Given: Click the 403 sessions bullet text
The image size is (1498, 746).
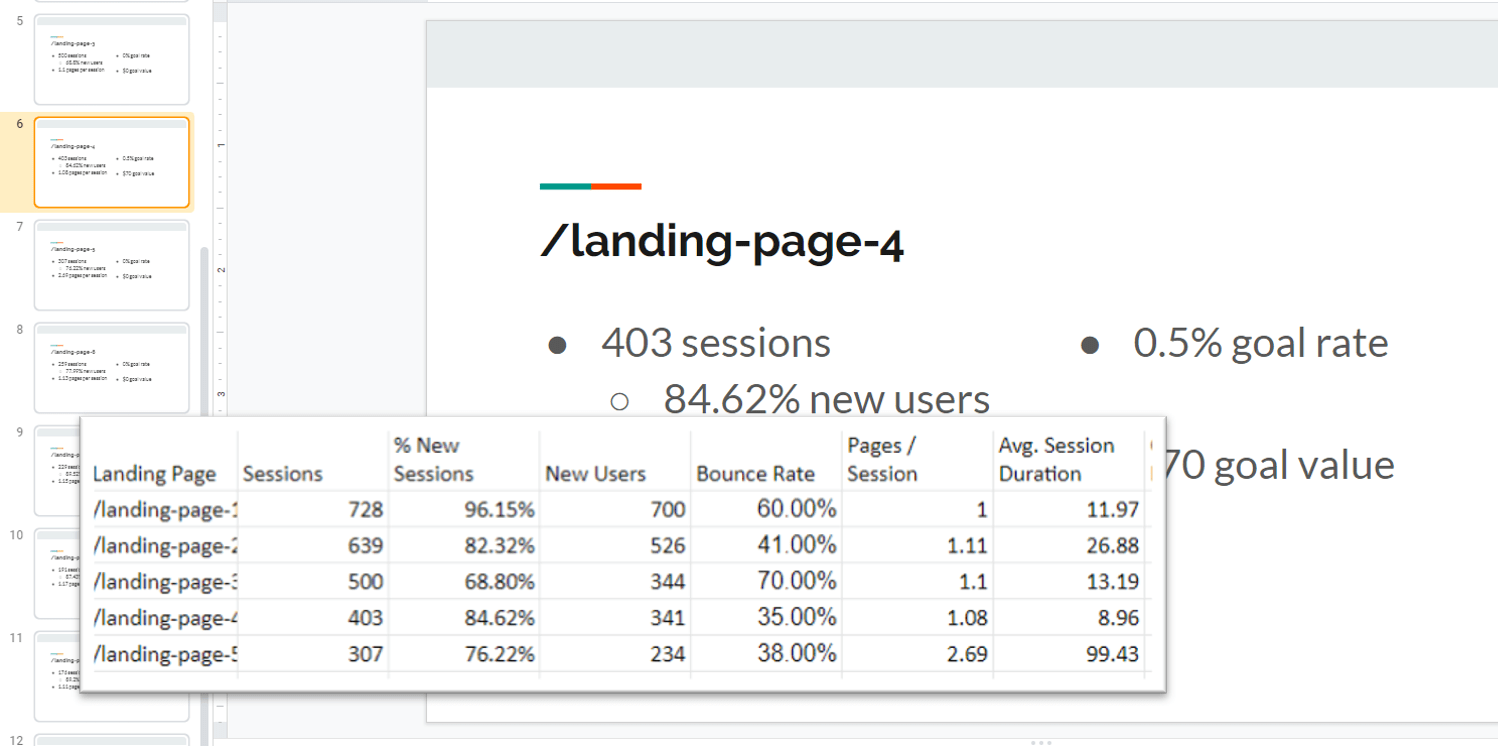Looking at the screenshot, I should tap(714, 343).
